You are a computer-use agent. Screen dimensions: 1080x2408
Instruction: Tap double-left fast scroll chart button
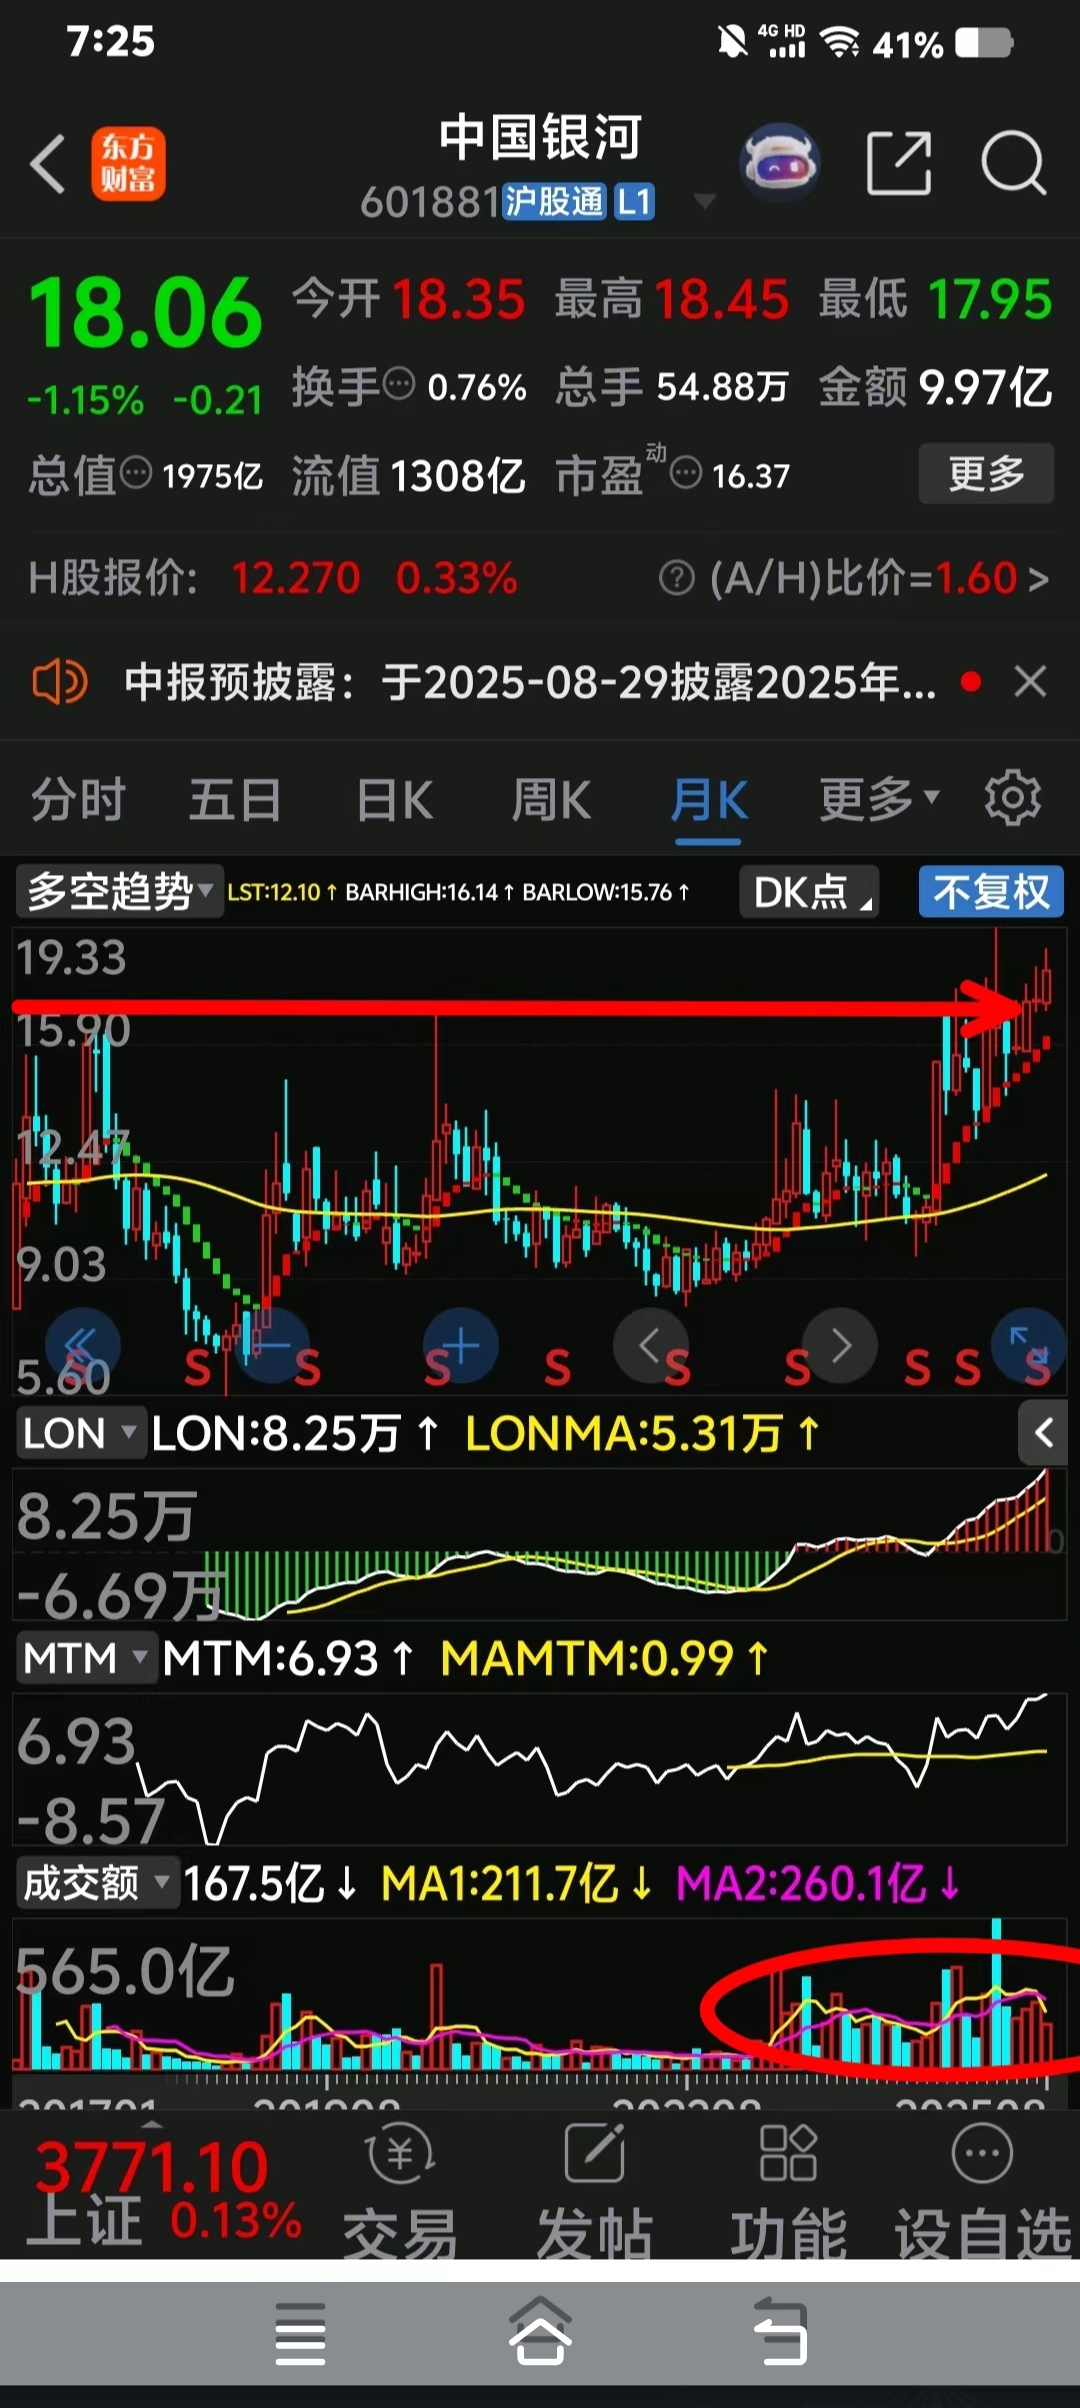[x=83, y=1346]
